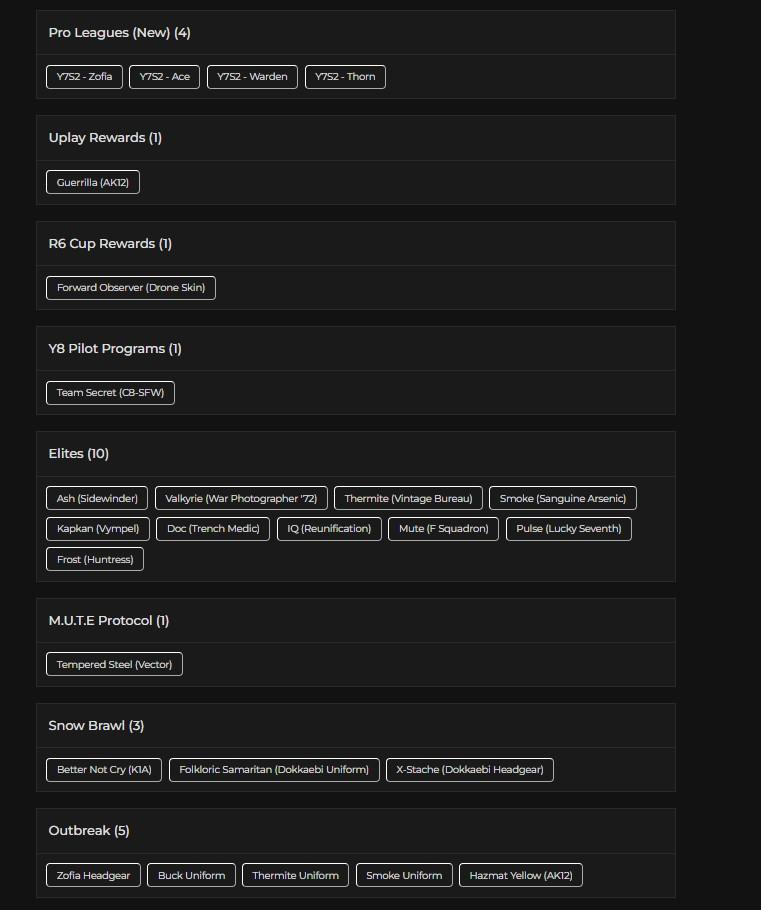Click the Elites (10) section header

coord(79,454)
